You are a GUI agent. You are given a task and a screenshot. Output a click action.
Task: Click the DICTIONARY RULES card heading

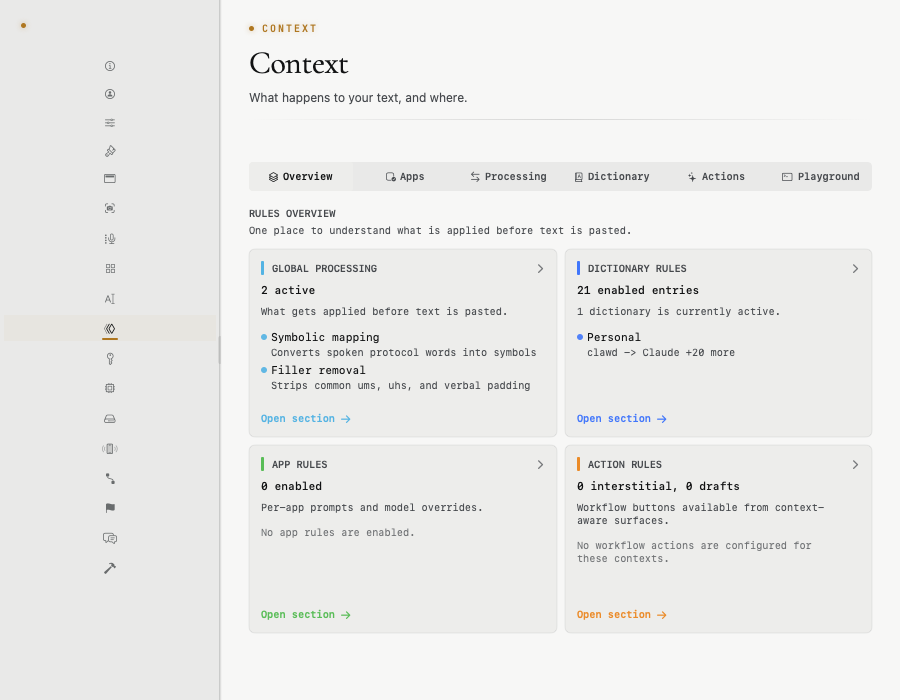coord(637,269)
